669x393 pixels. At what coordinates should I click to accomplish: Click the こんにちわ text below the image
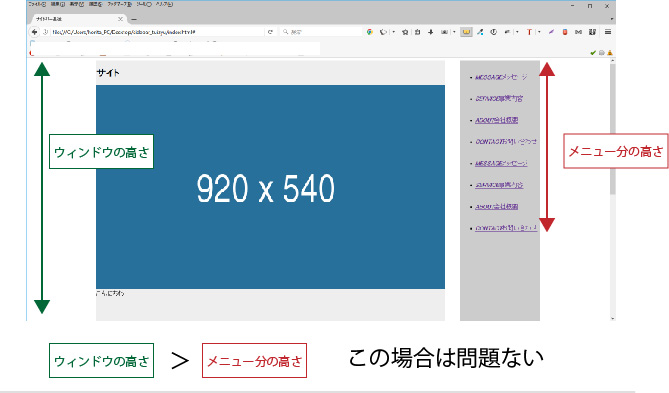pos(110,294)
